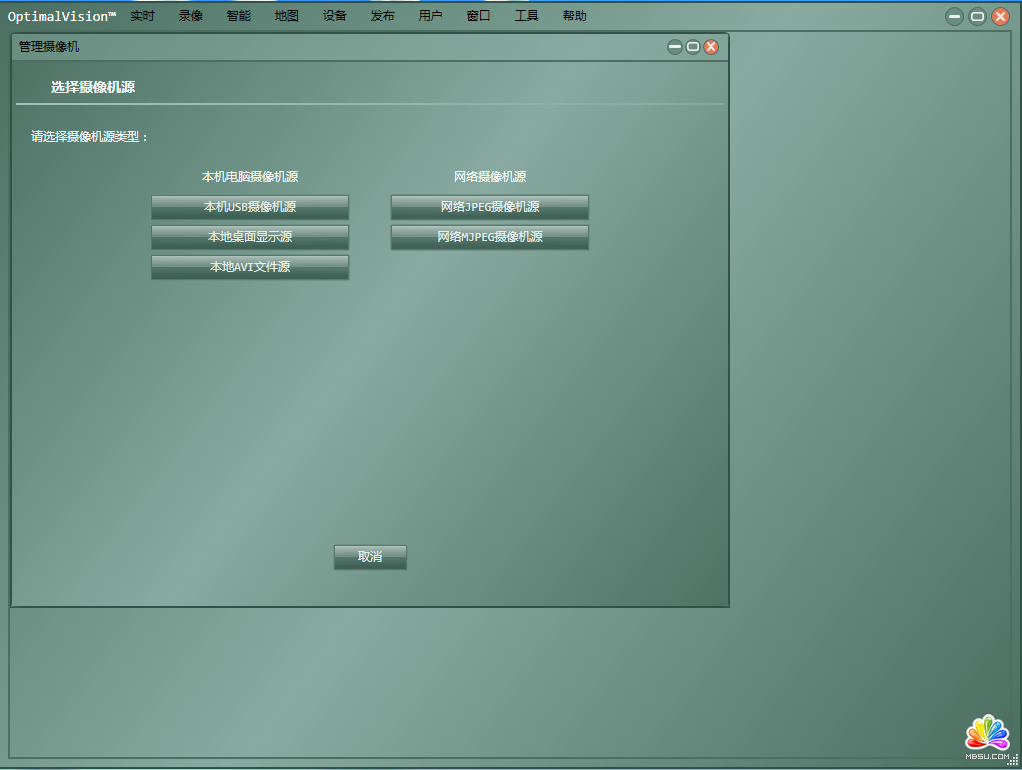1022x770 pixels.
Task: Select 本地桌面显示源 as camera source
Action: (250, 237)
